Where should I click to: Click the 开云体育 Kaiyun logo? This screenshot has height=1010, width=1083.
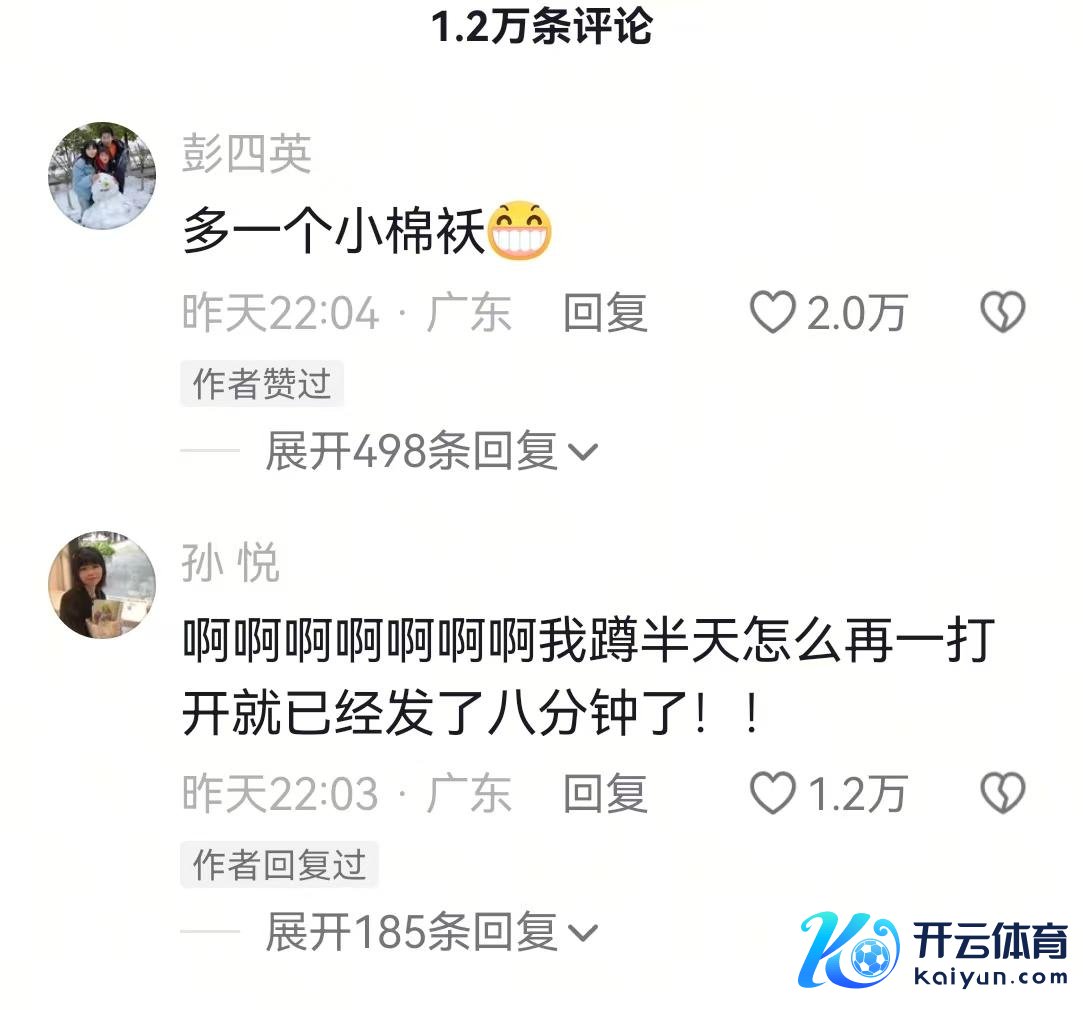pyautogui.click(x=933, y=949)
